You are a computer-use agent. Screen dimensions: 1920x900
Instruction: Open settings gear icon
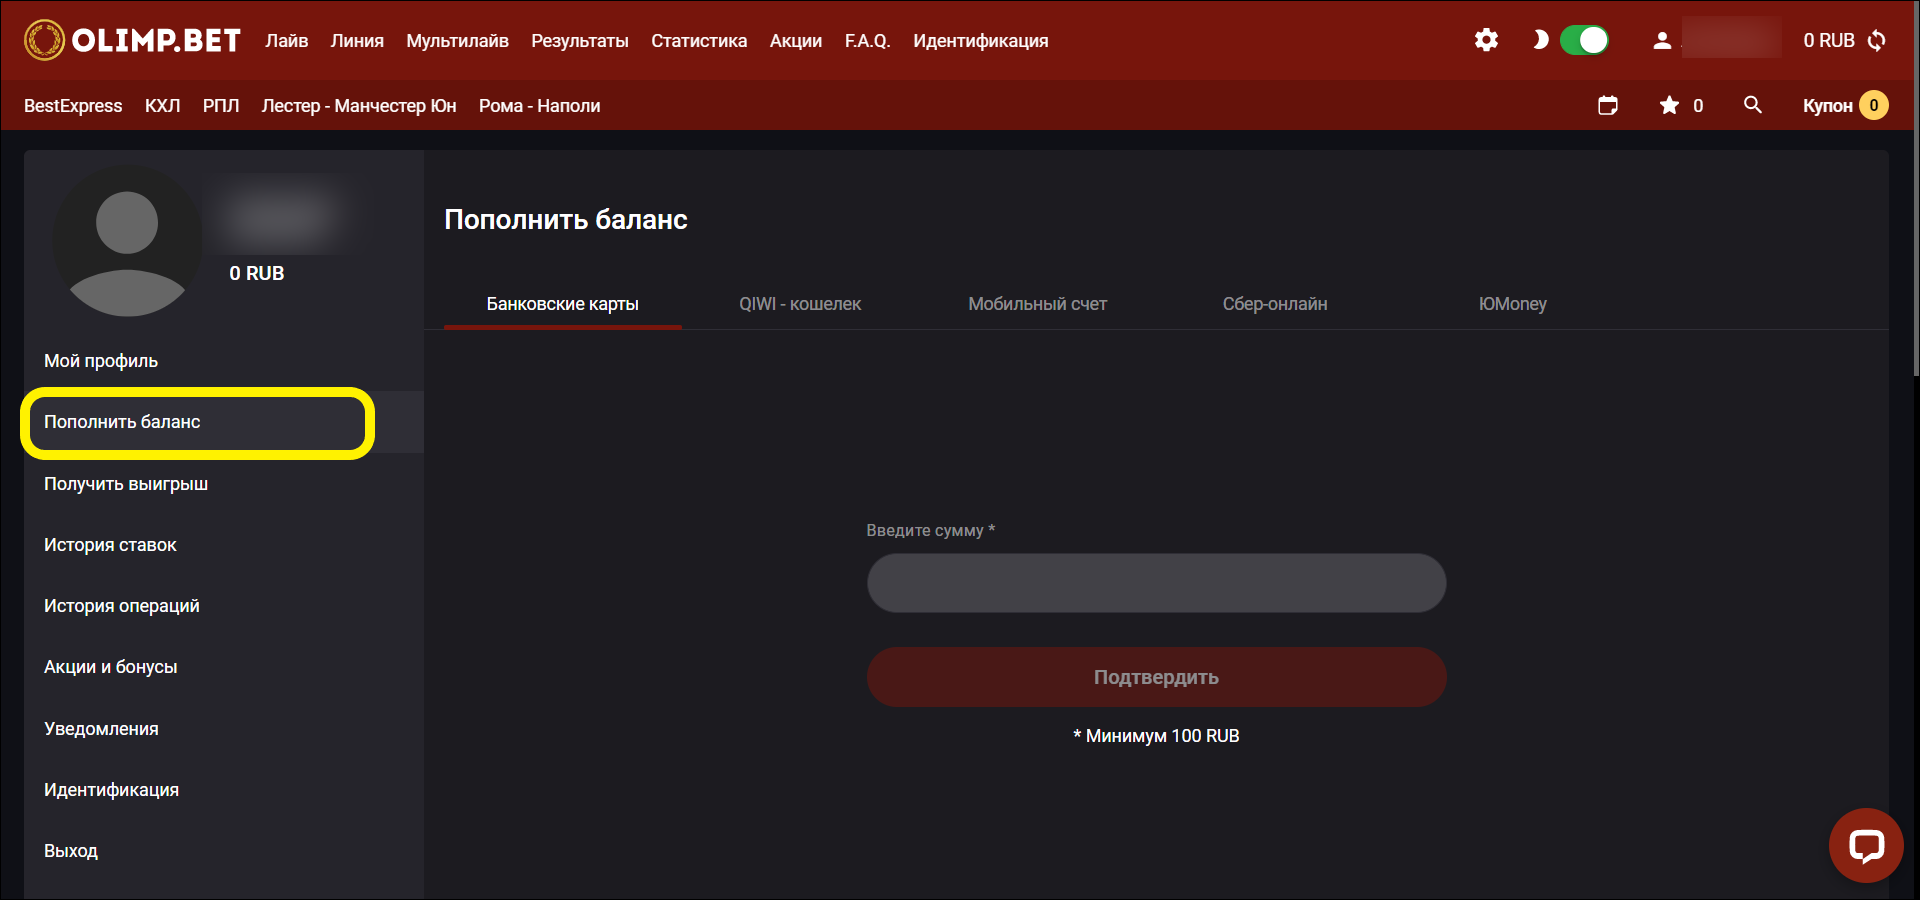coord(1486,40)
